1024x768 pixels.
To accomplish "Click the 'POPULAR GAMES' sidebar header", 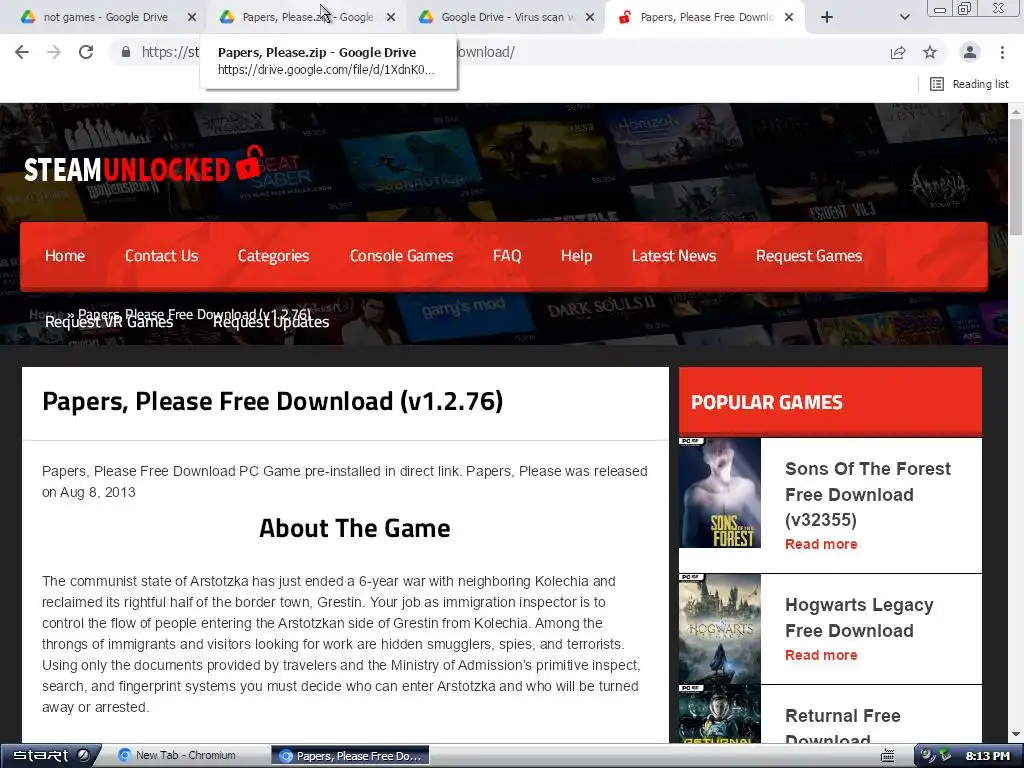I will 767,402.
